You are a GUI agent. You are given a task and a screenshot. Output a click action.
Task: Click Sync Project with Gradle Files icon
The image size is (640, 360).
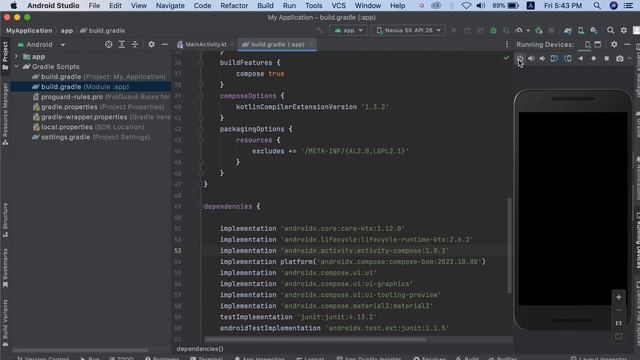click(x=567, y=31)
